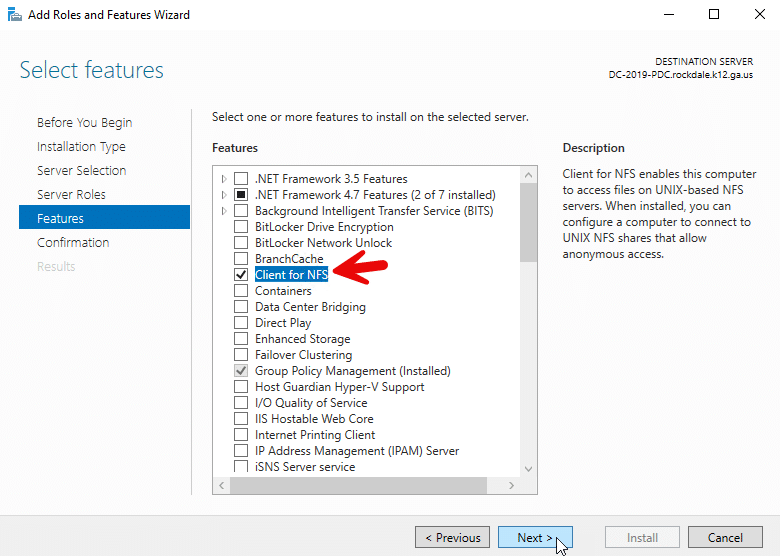Image resolution: width=780 pixels, height=556 pixels.
Task: Enable Enhanced Storage checkbox
Action: tap(241, 339)
